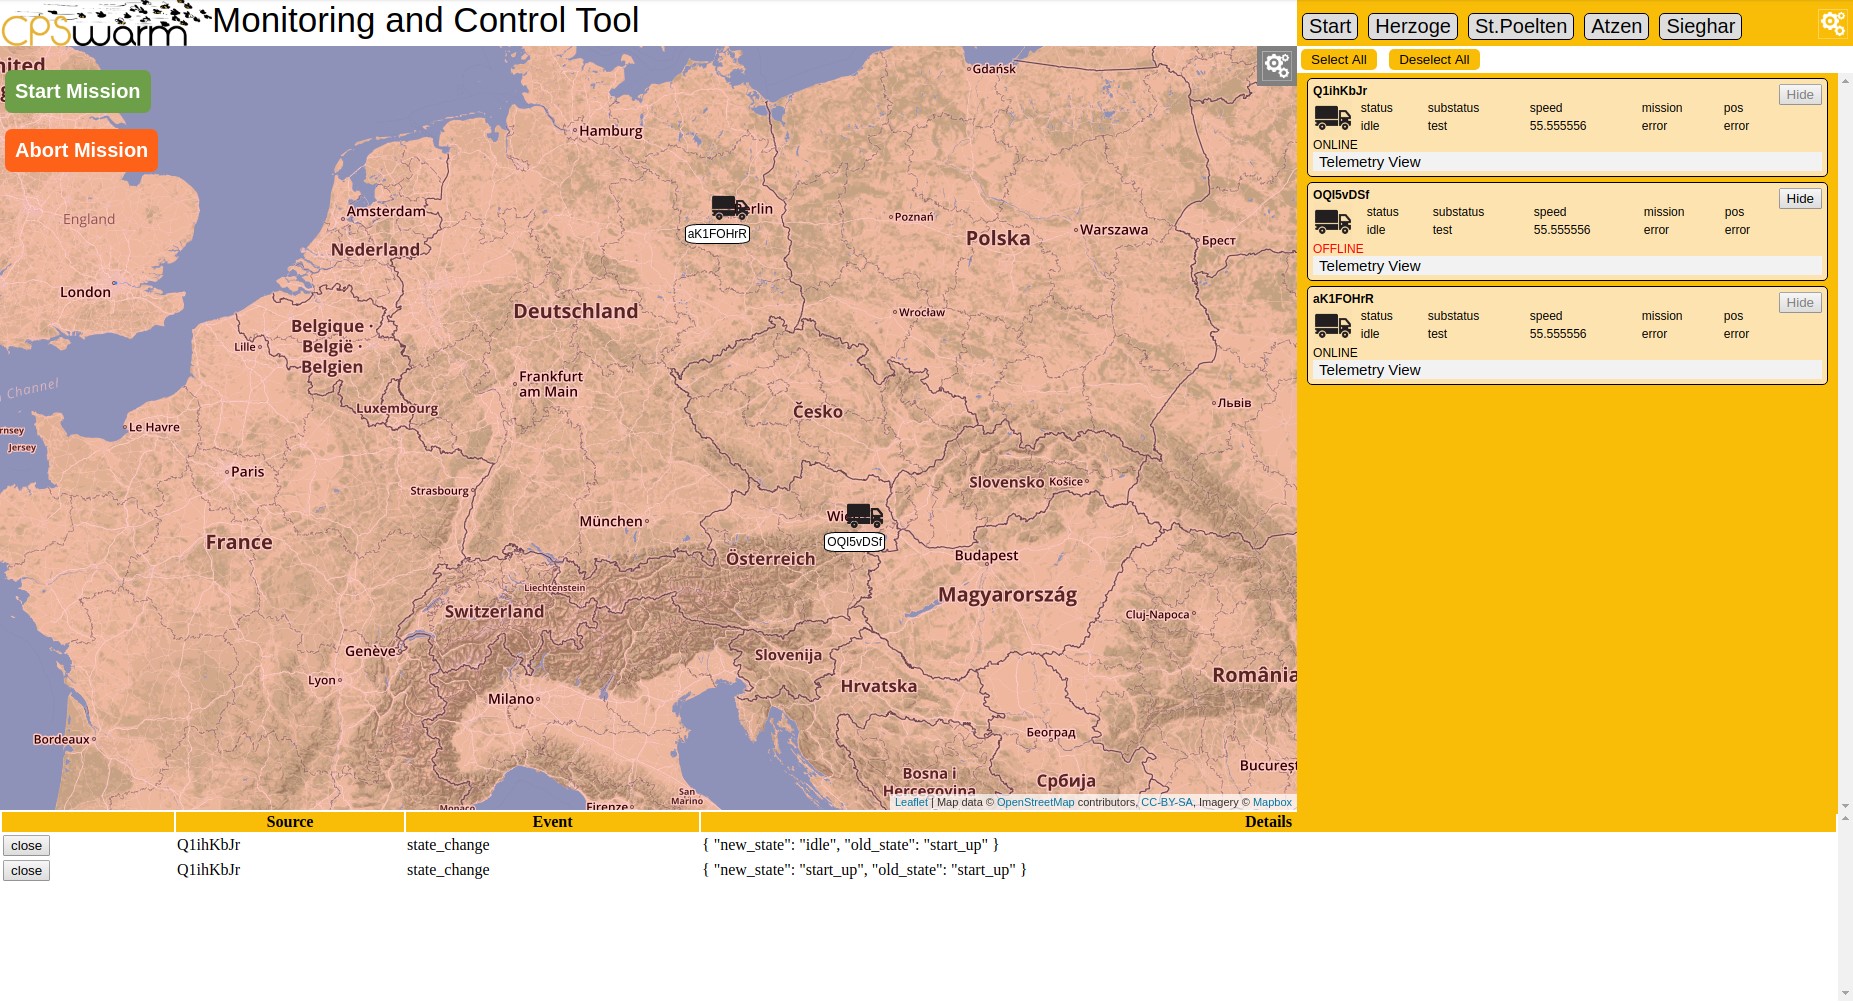Click the Source column header
Screen dimensions: 1853x1003
pos(290,822)
